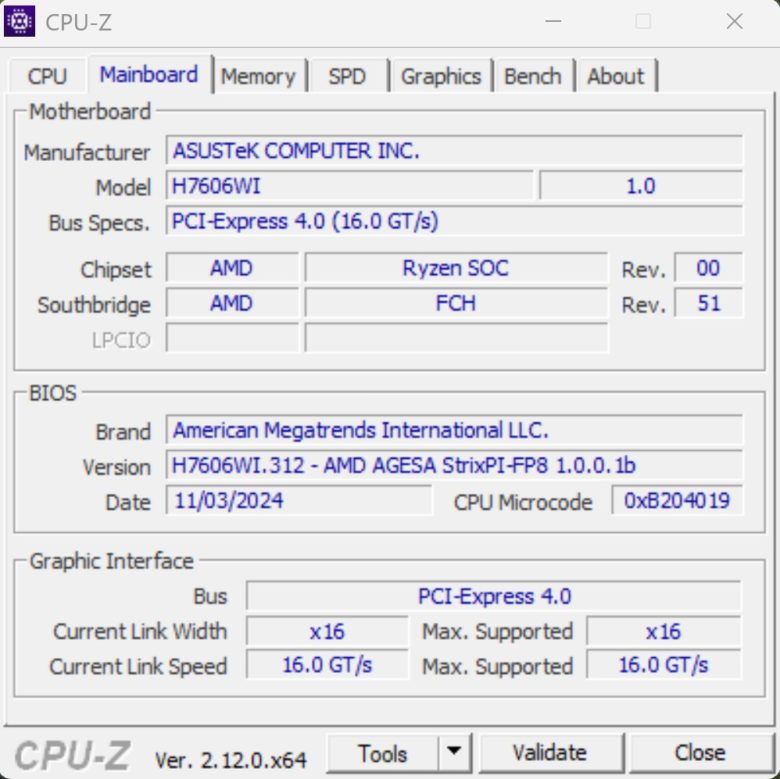
Task: Click the Southbridge FCH field
Action: point(456,303)
